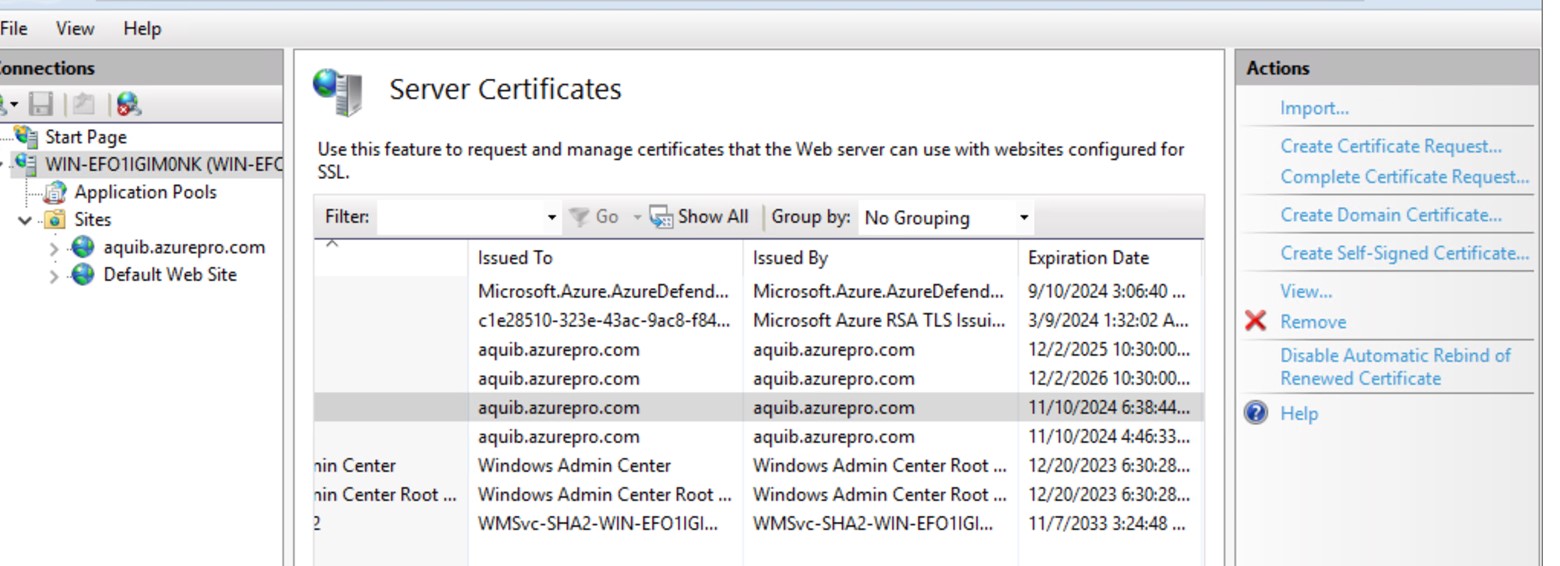Viewport: 1560px width, 566px height.
Task: Select certificate expiring 12/2/2025
Action: 759,350
